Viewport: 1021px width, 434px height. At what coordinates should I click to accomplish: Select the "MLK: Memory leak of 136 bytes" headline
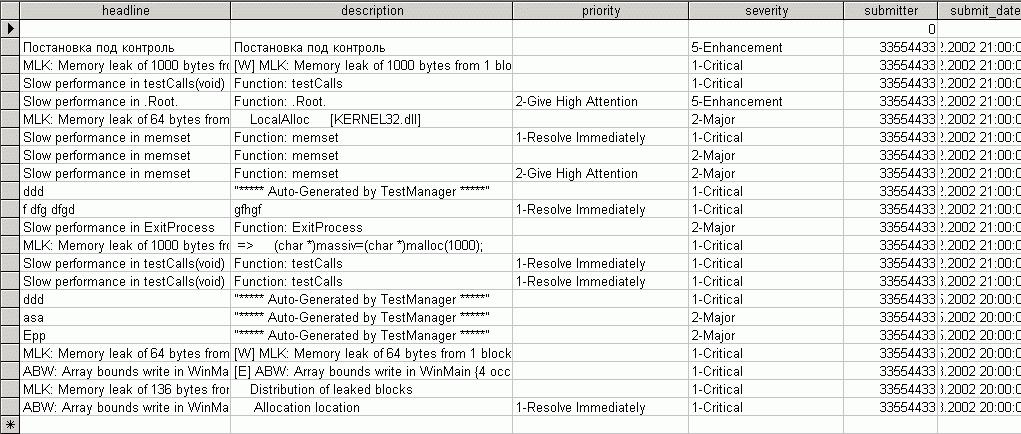[125, 389]
